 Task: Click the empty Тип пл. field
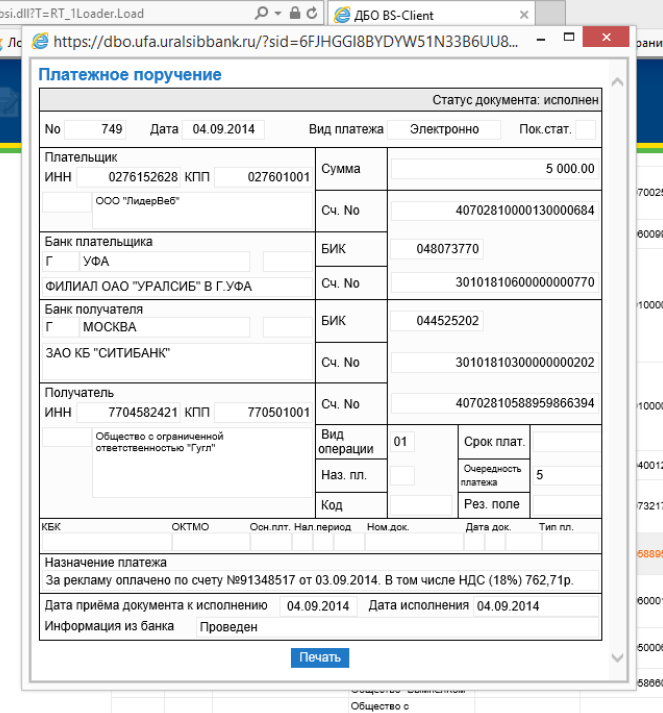pos(570,542)
